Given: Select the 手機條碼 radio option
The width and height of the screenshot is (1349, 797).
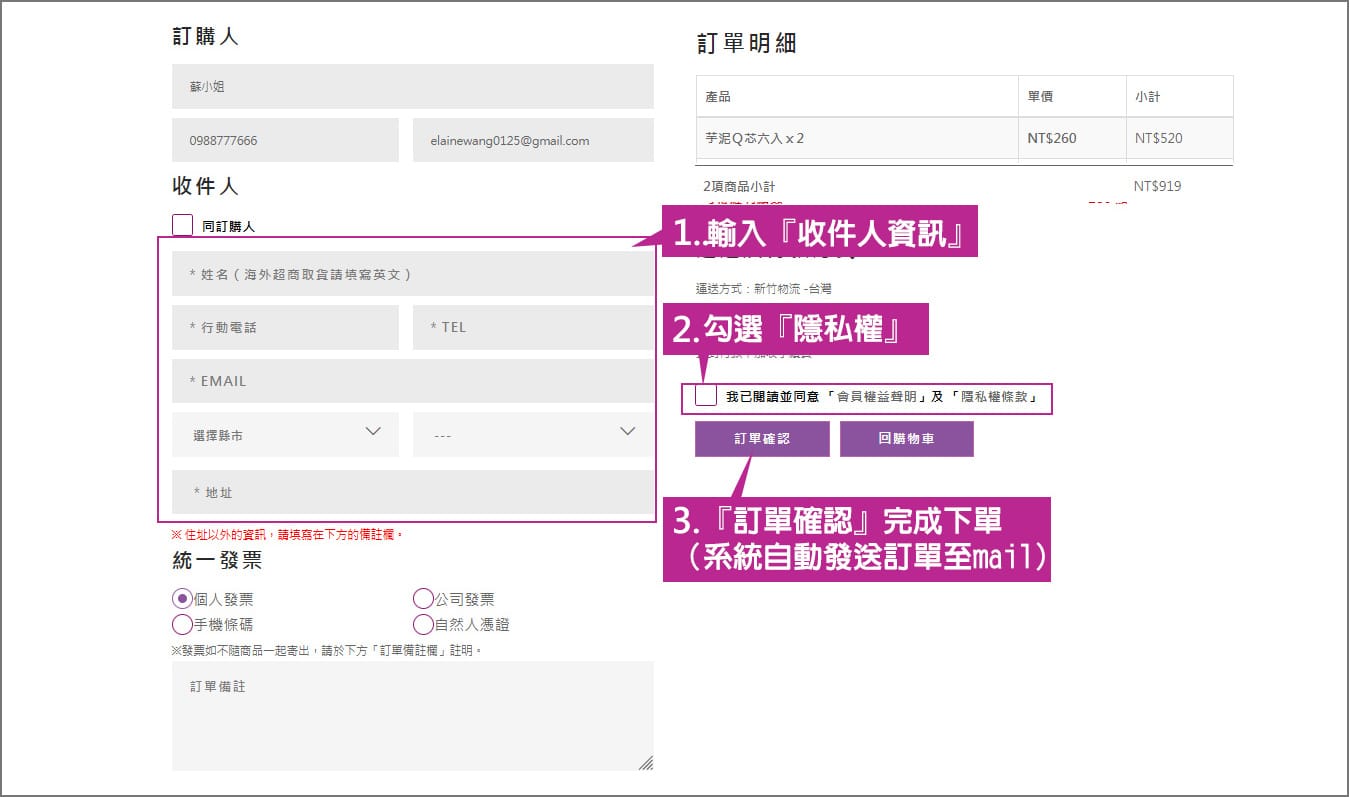Looking at the screenshot, I should (x=182, y=624).
